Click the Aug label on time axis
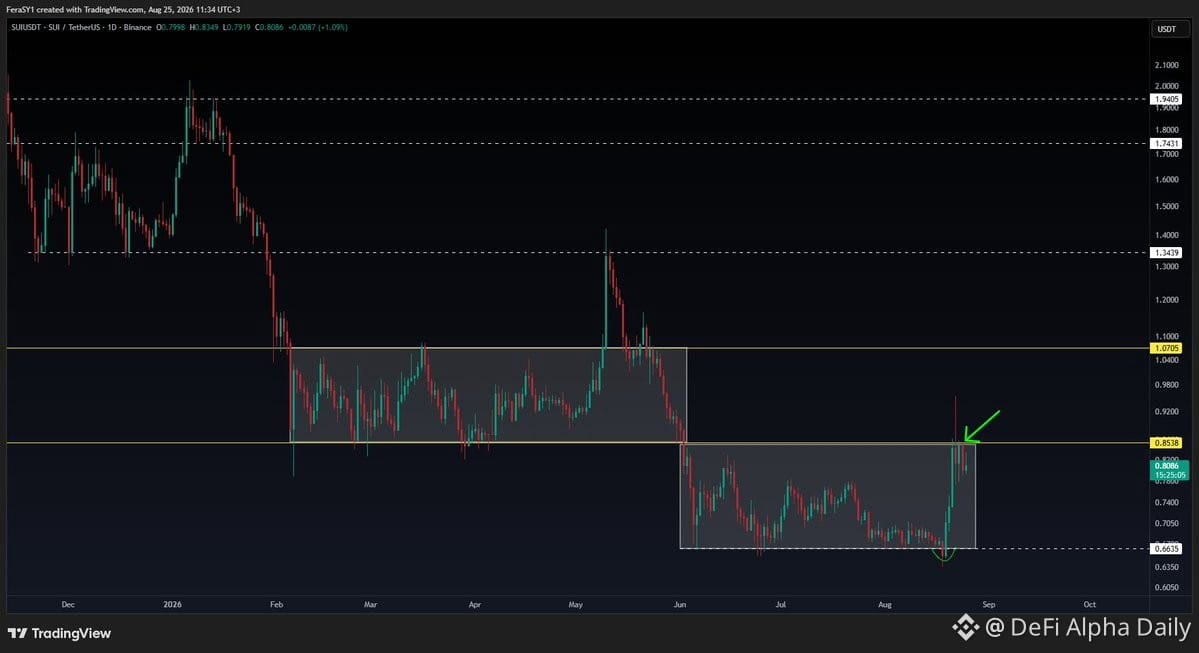Screen dimensions: 1199x653 click(885, 604)
